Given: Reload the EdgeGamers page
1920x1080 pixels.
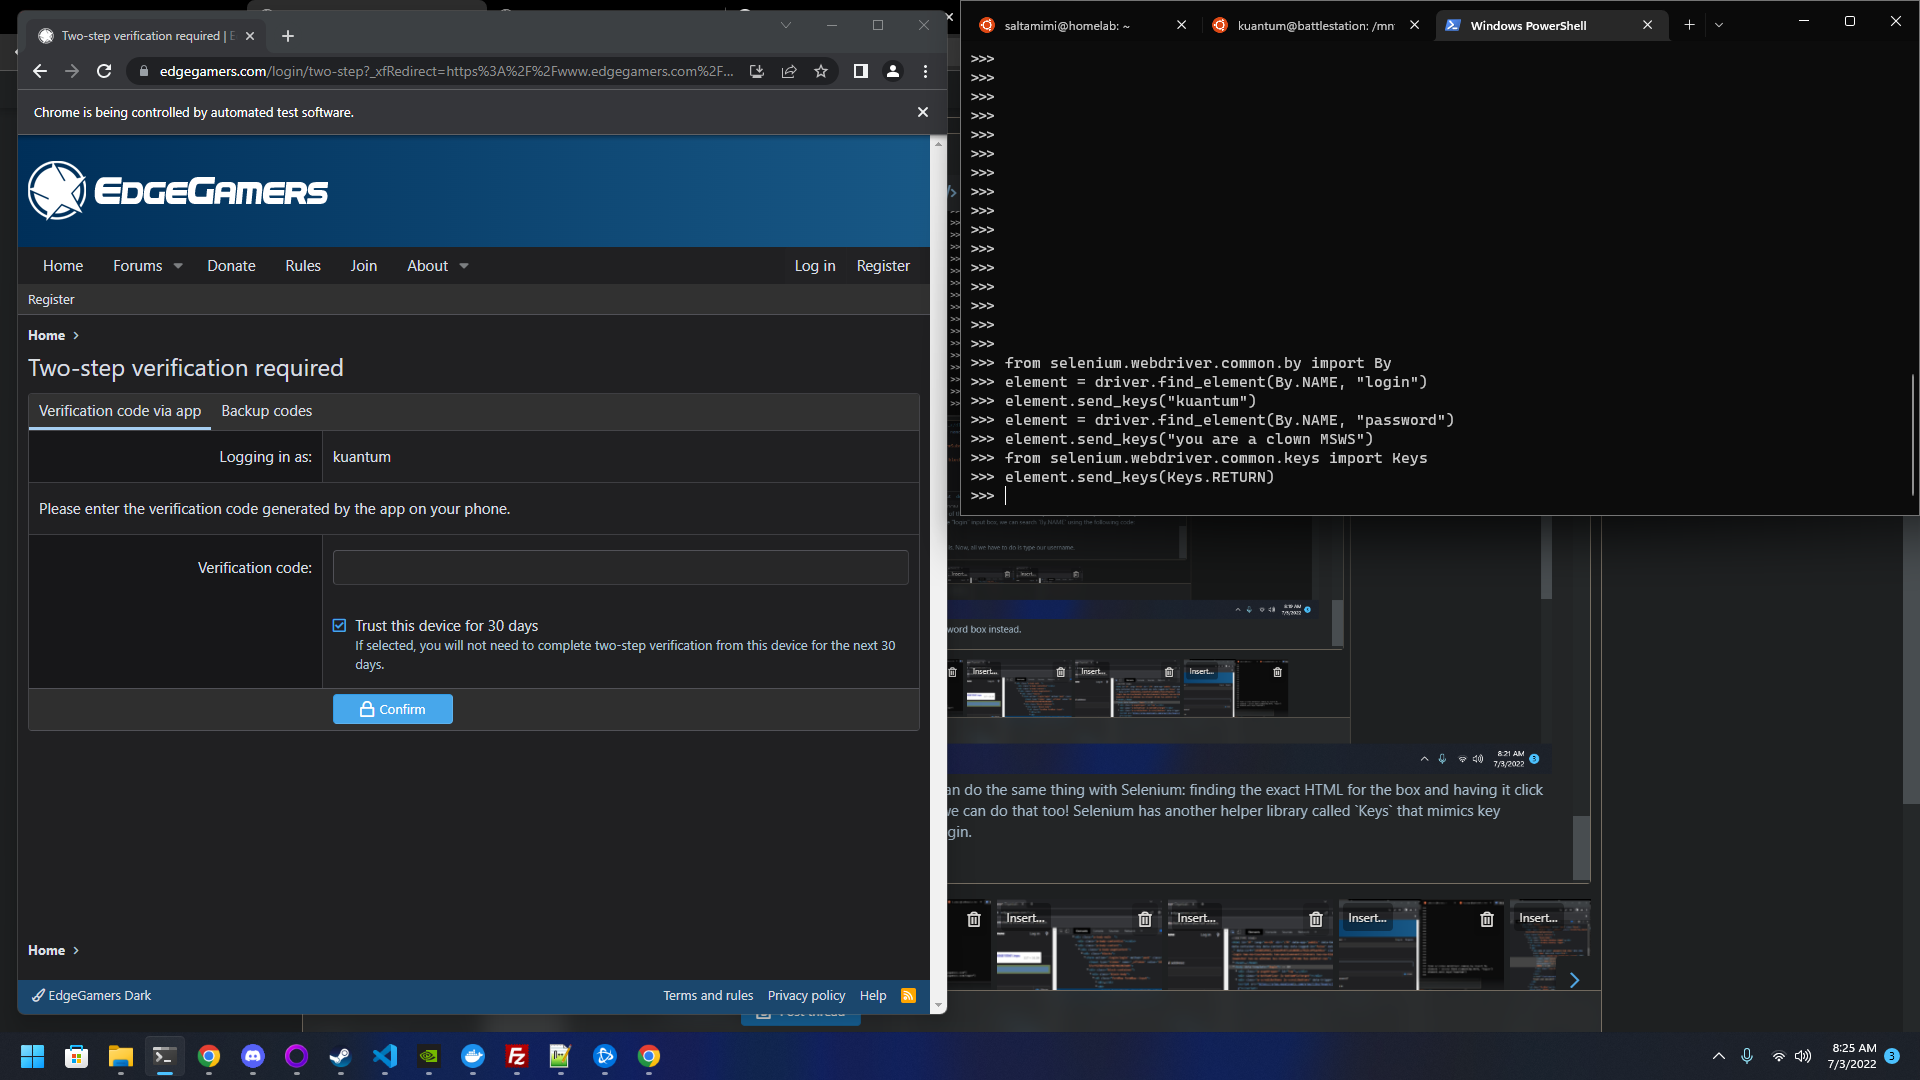Looking at the screenshot, I should pos(104,71).
